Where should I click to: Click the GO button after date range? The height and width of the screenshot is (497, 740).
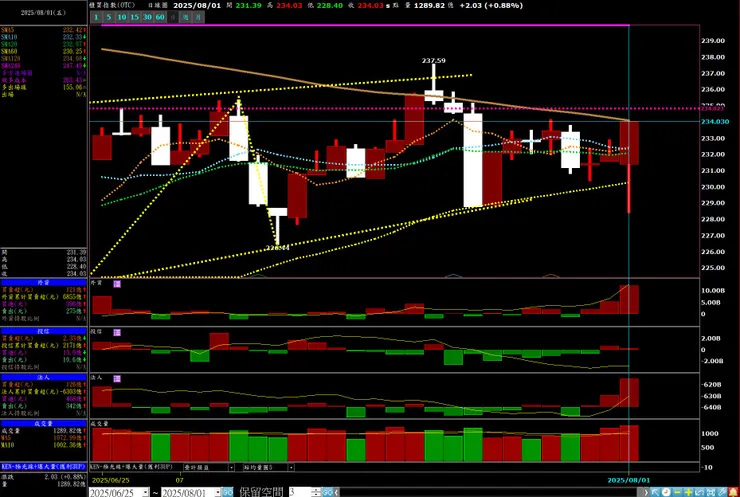point(227,492)
